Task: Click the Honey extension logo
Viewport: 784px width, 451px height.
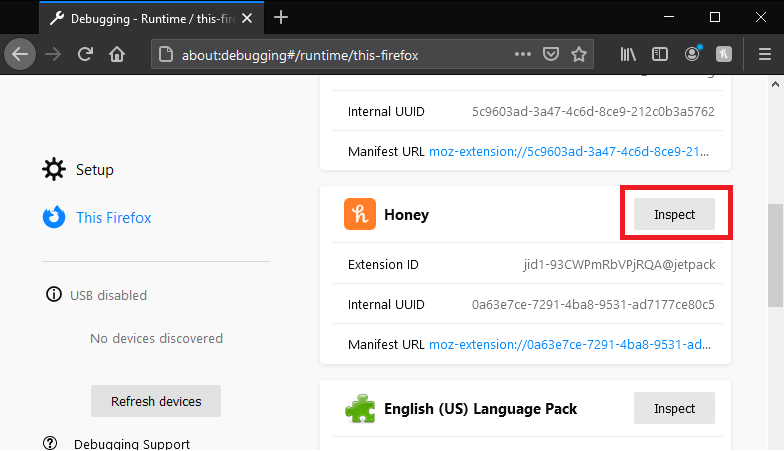Action: [x=360, y=214]
